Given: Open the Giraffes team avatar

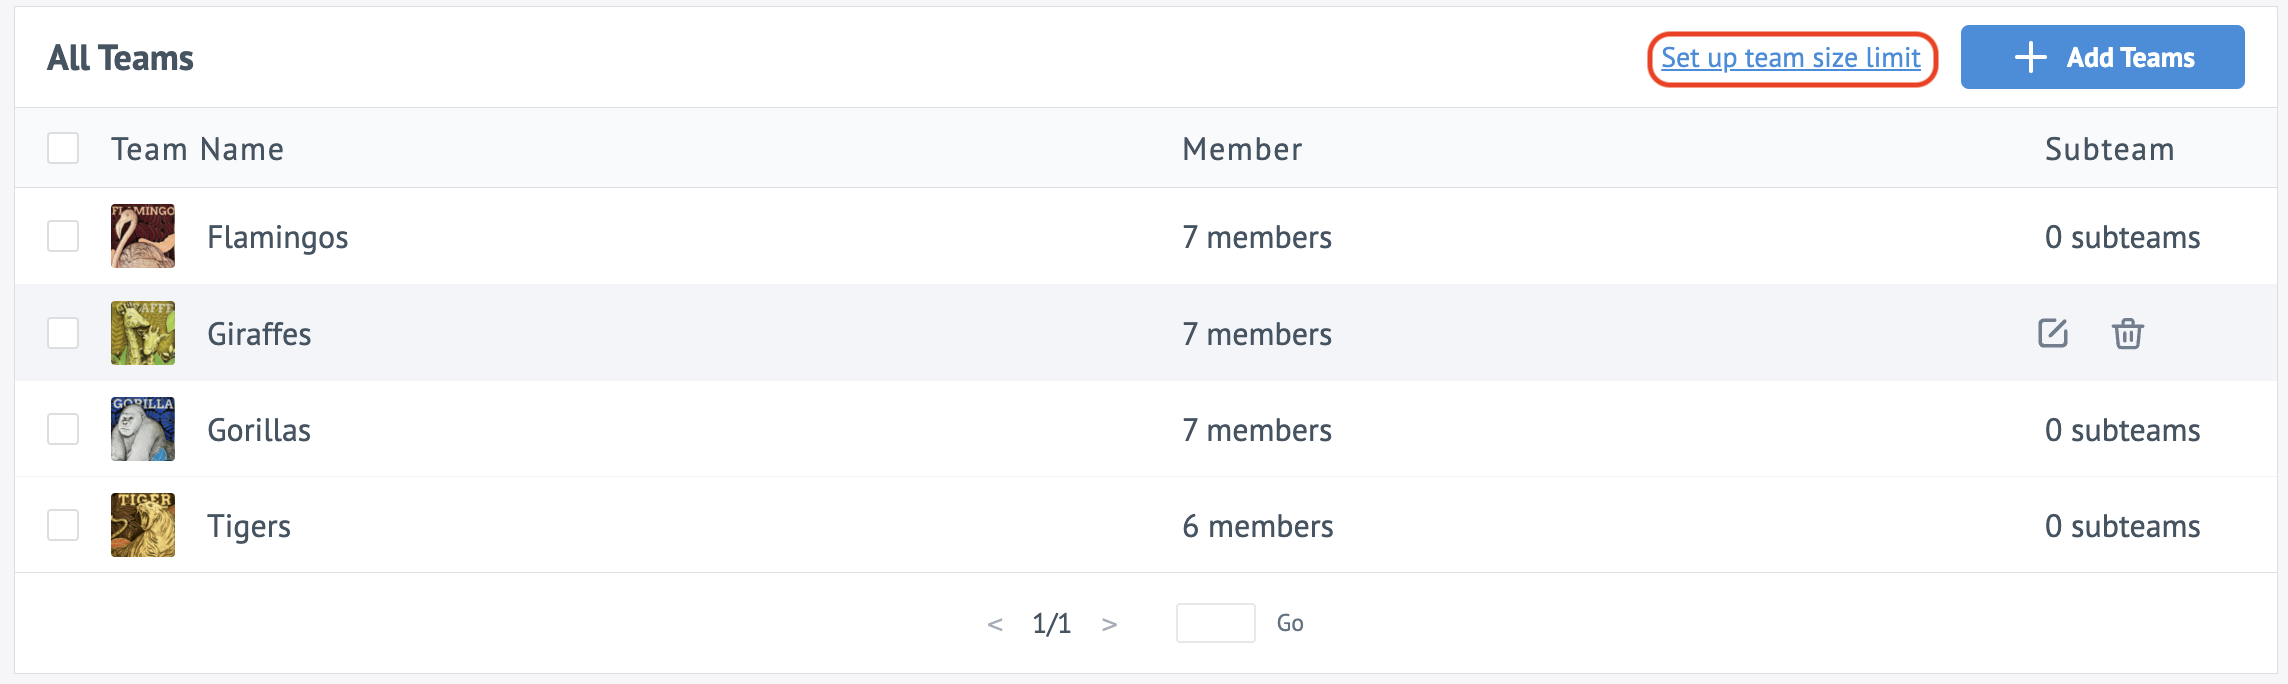Looking at the screenshot, I should pyautogui.click(x=143, y=333).
